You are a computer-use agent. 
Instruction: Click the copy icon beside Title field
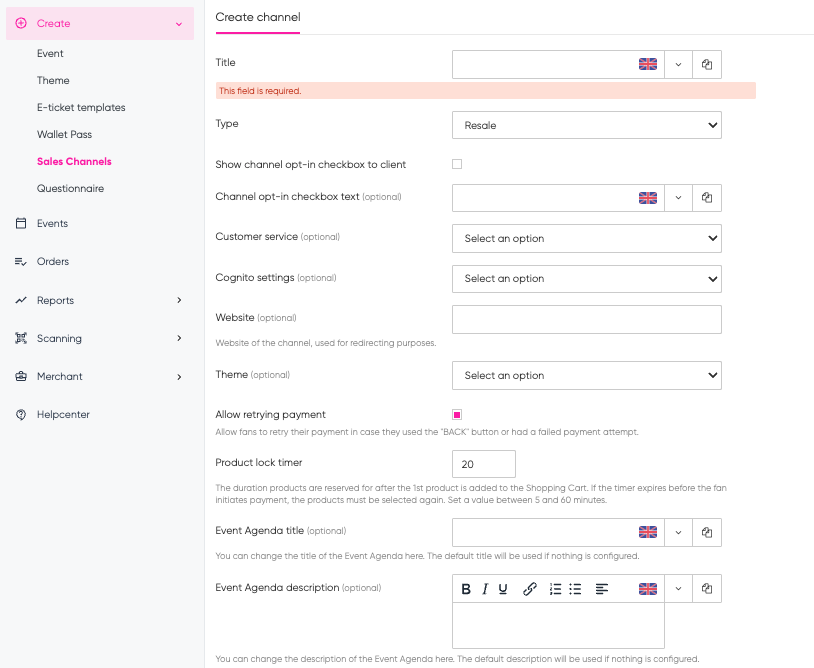(707, 64)
